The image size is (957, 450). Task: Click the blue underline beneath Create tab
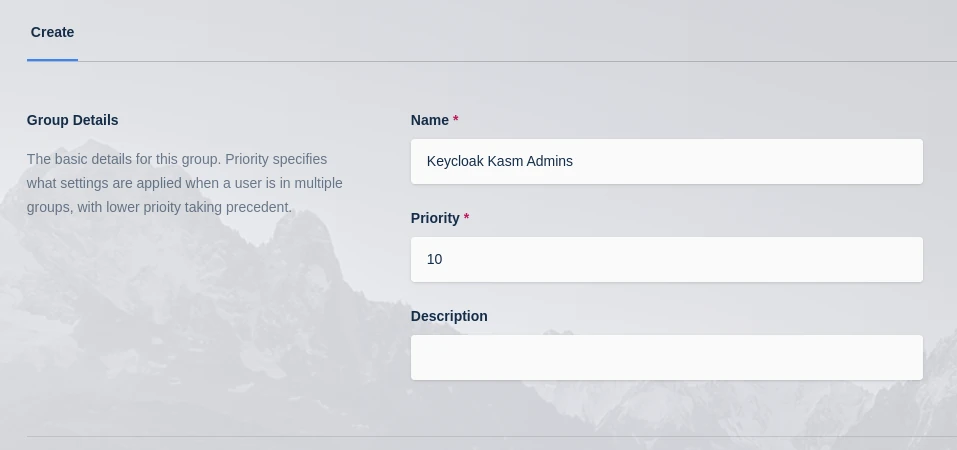(52, 60)
